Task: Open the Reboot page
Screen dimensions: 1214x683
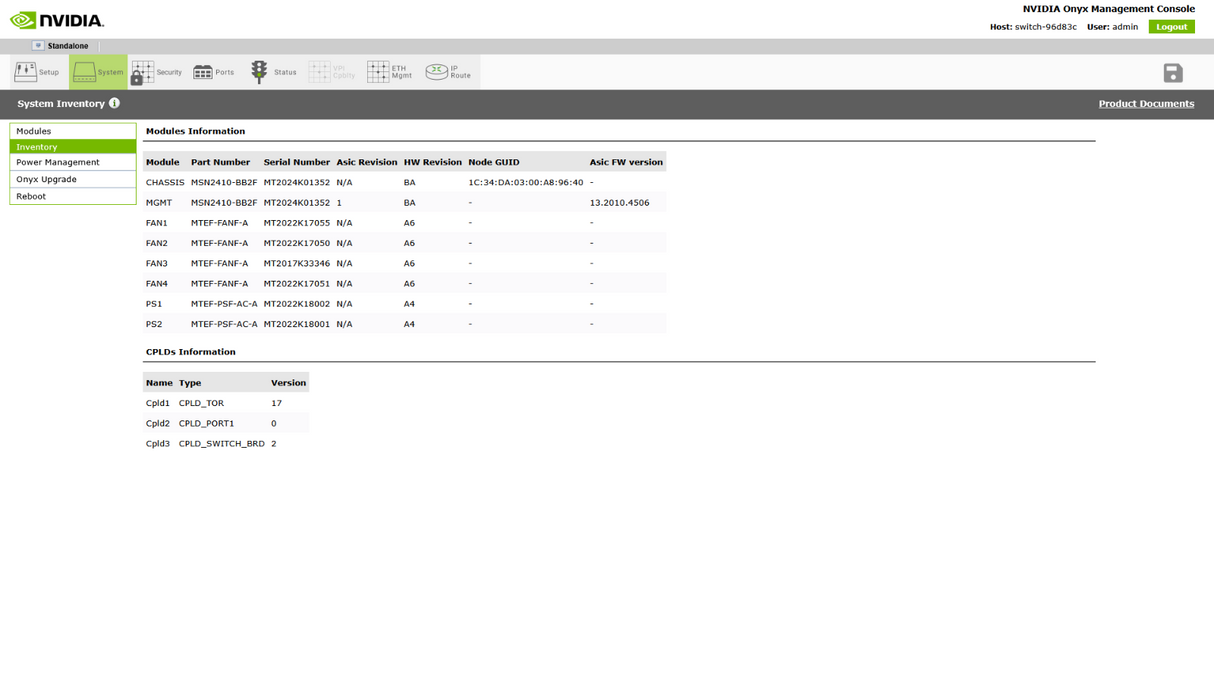Action: (x=73, y=196)
